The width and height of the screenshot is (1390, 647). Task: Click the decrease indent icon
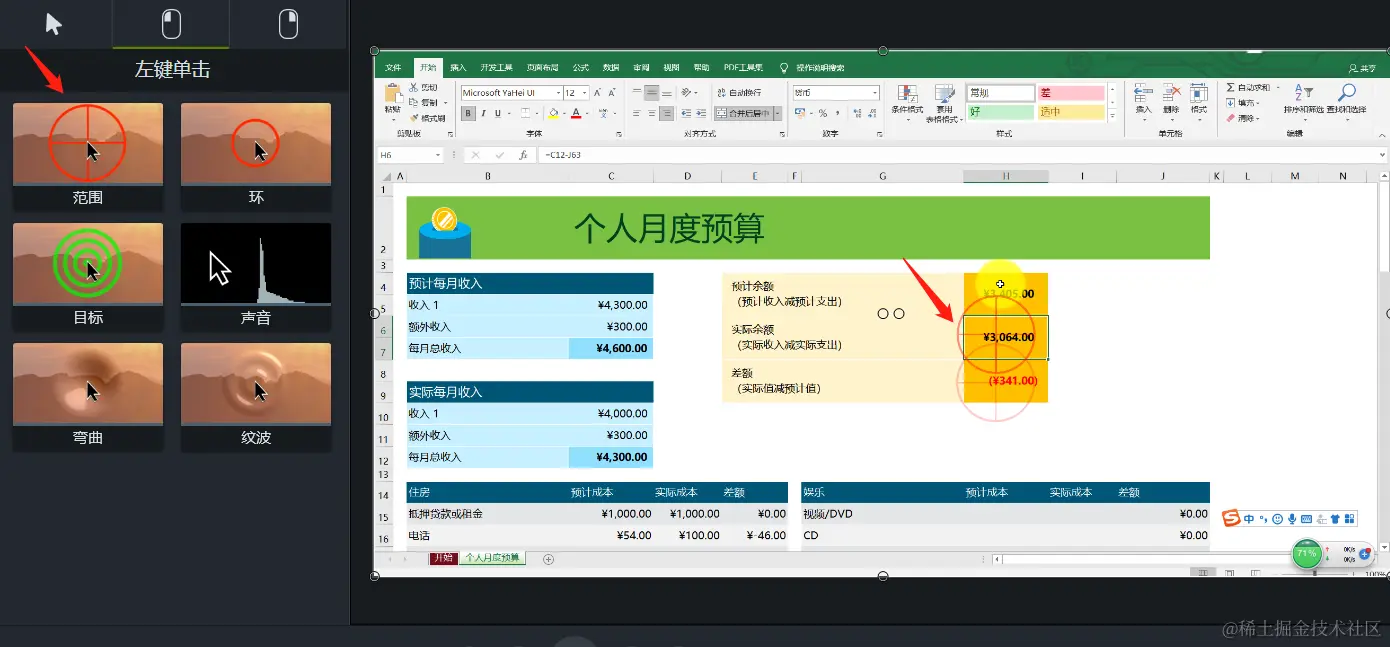(x=686, y=114)
